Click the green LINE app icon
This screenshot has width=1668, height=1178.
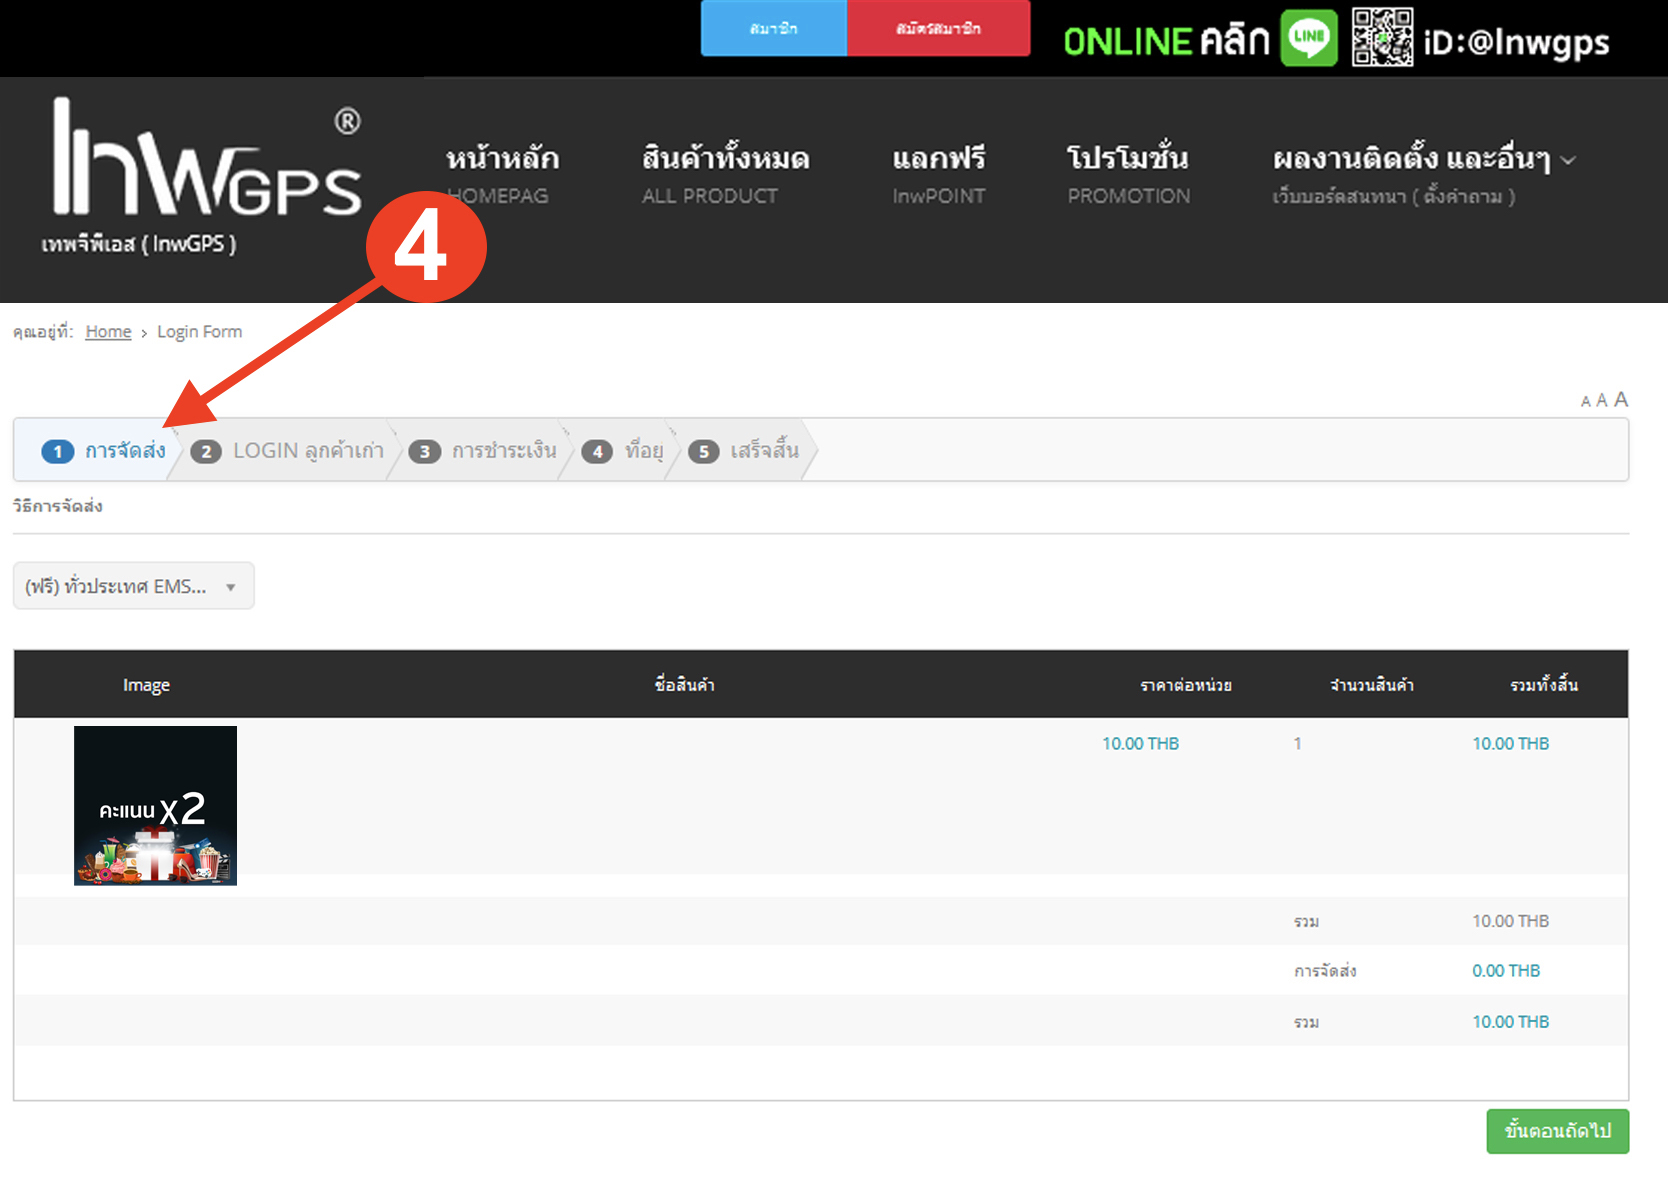point(1309,38)
